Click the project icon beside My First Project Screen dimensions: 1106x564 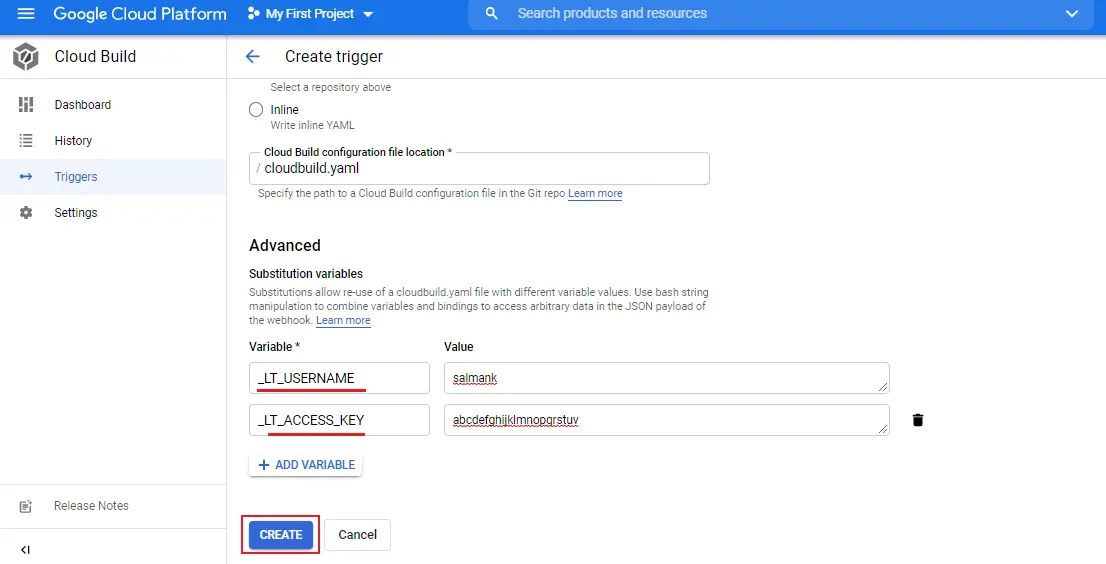[253, 13]
